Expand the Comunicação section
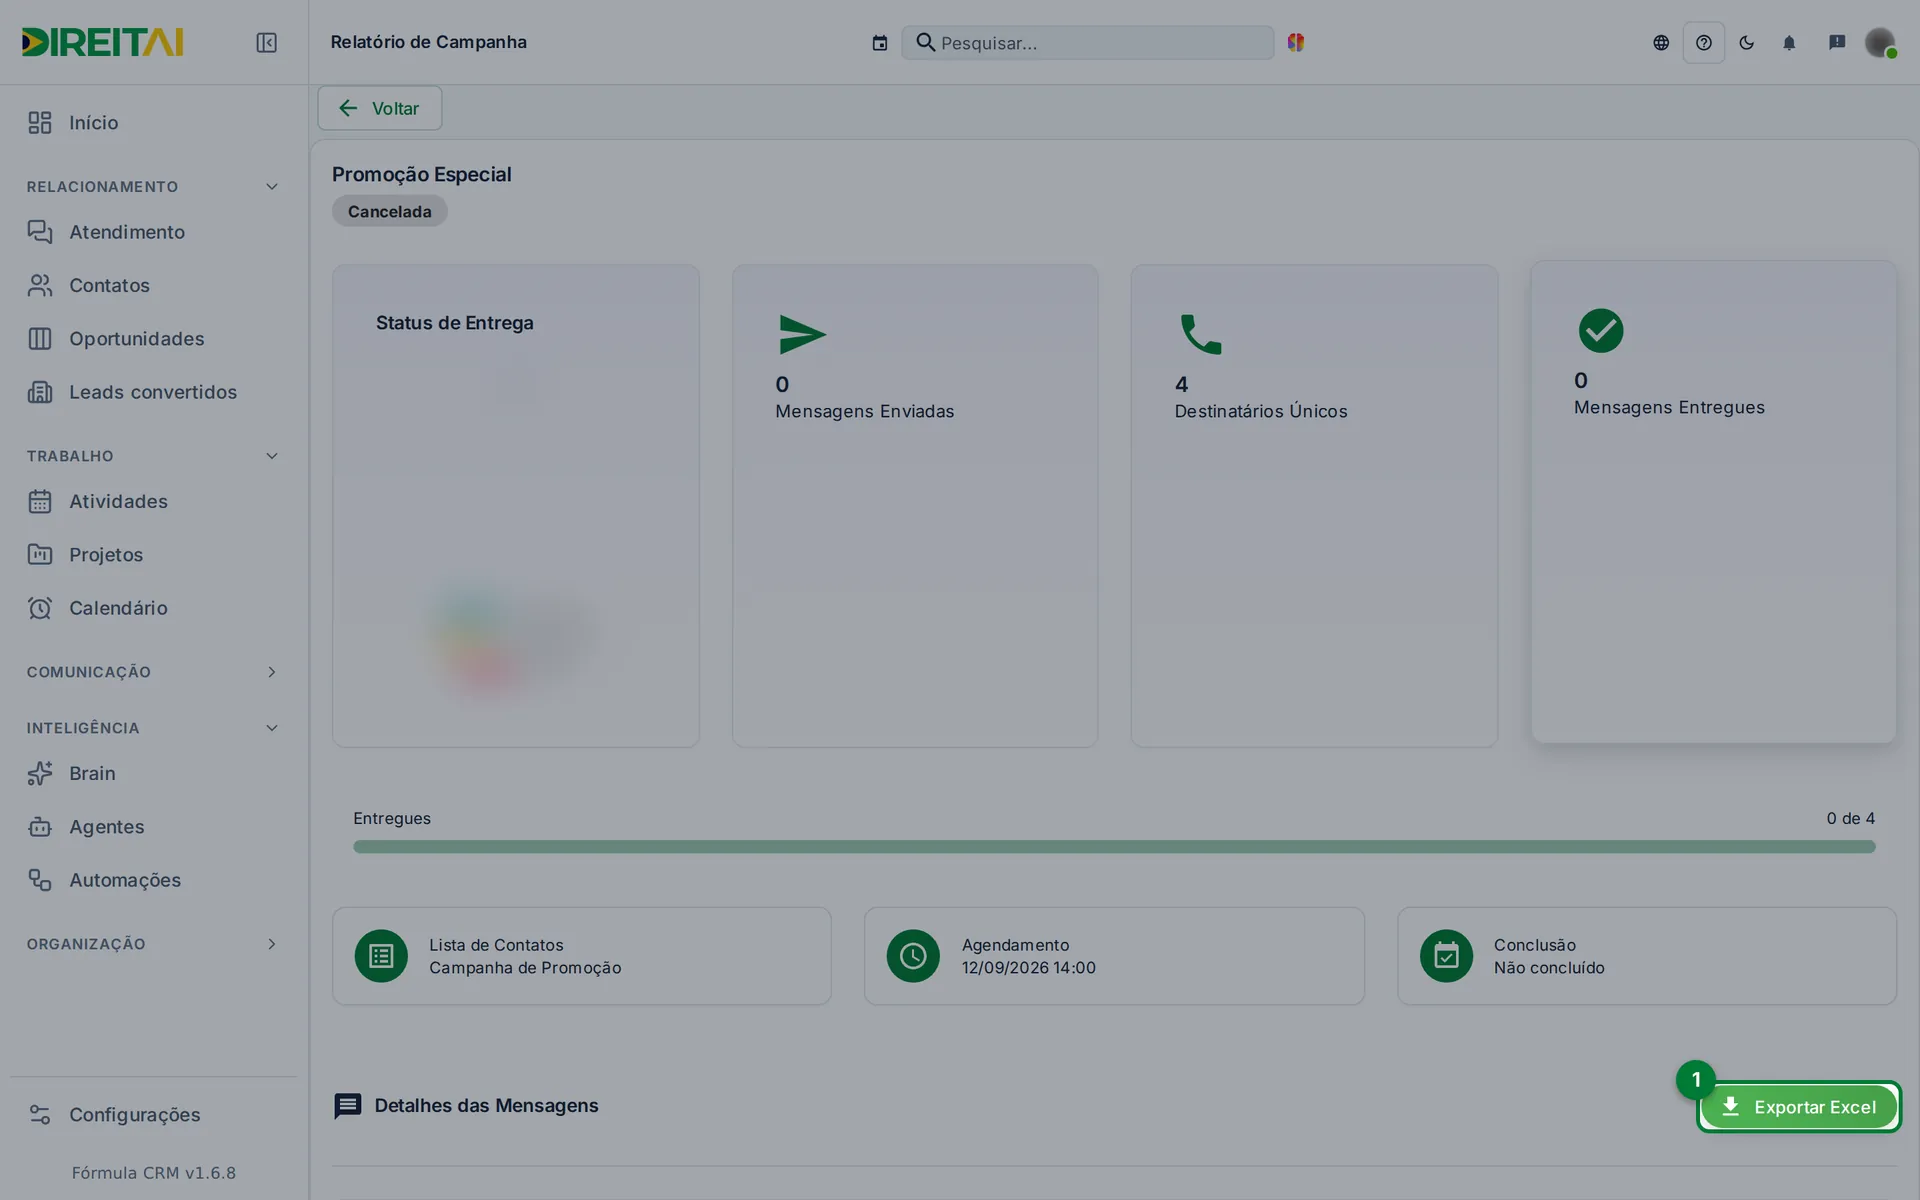Viewport: 1920px width, 1200px height. point(154,672)
